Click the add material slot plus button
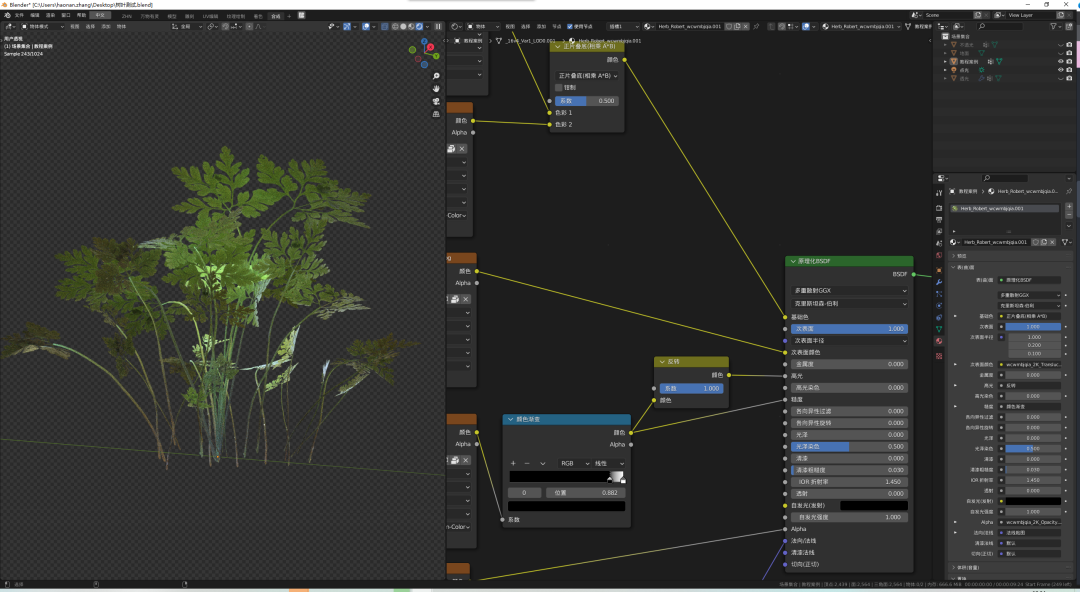The image size is (1080, 592). (x=1069, y=206)
